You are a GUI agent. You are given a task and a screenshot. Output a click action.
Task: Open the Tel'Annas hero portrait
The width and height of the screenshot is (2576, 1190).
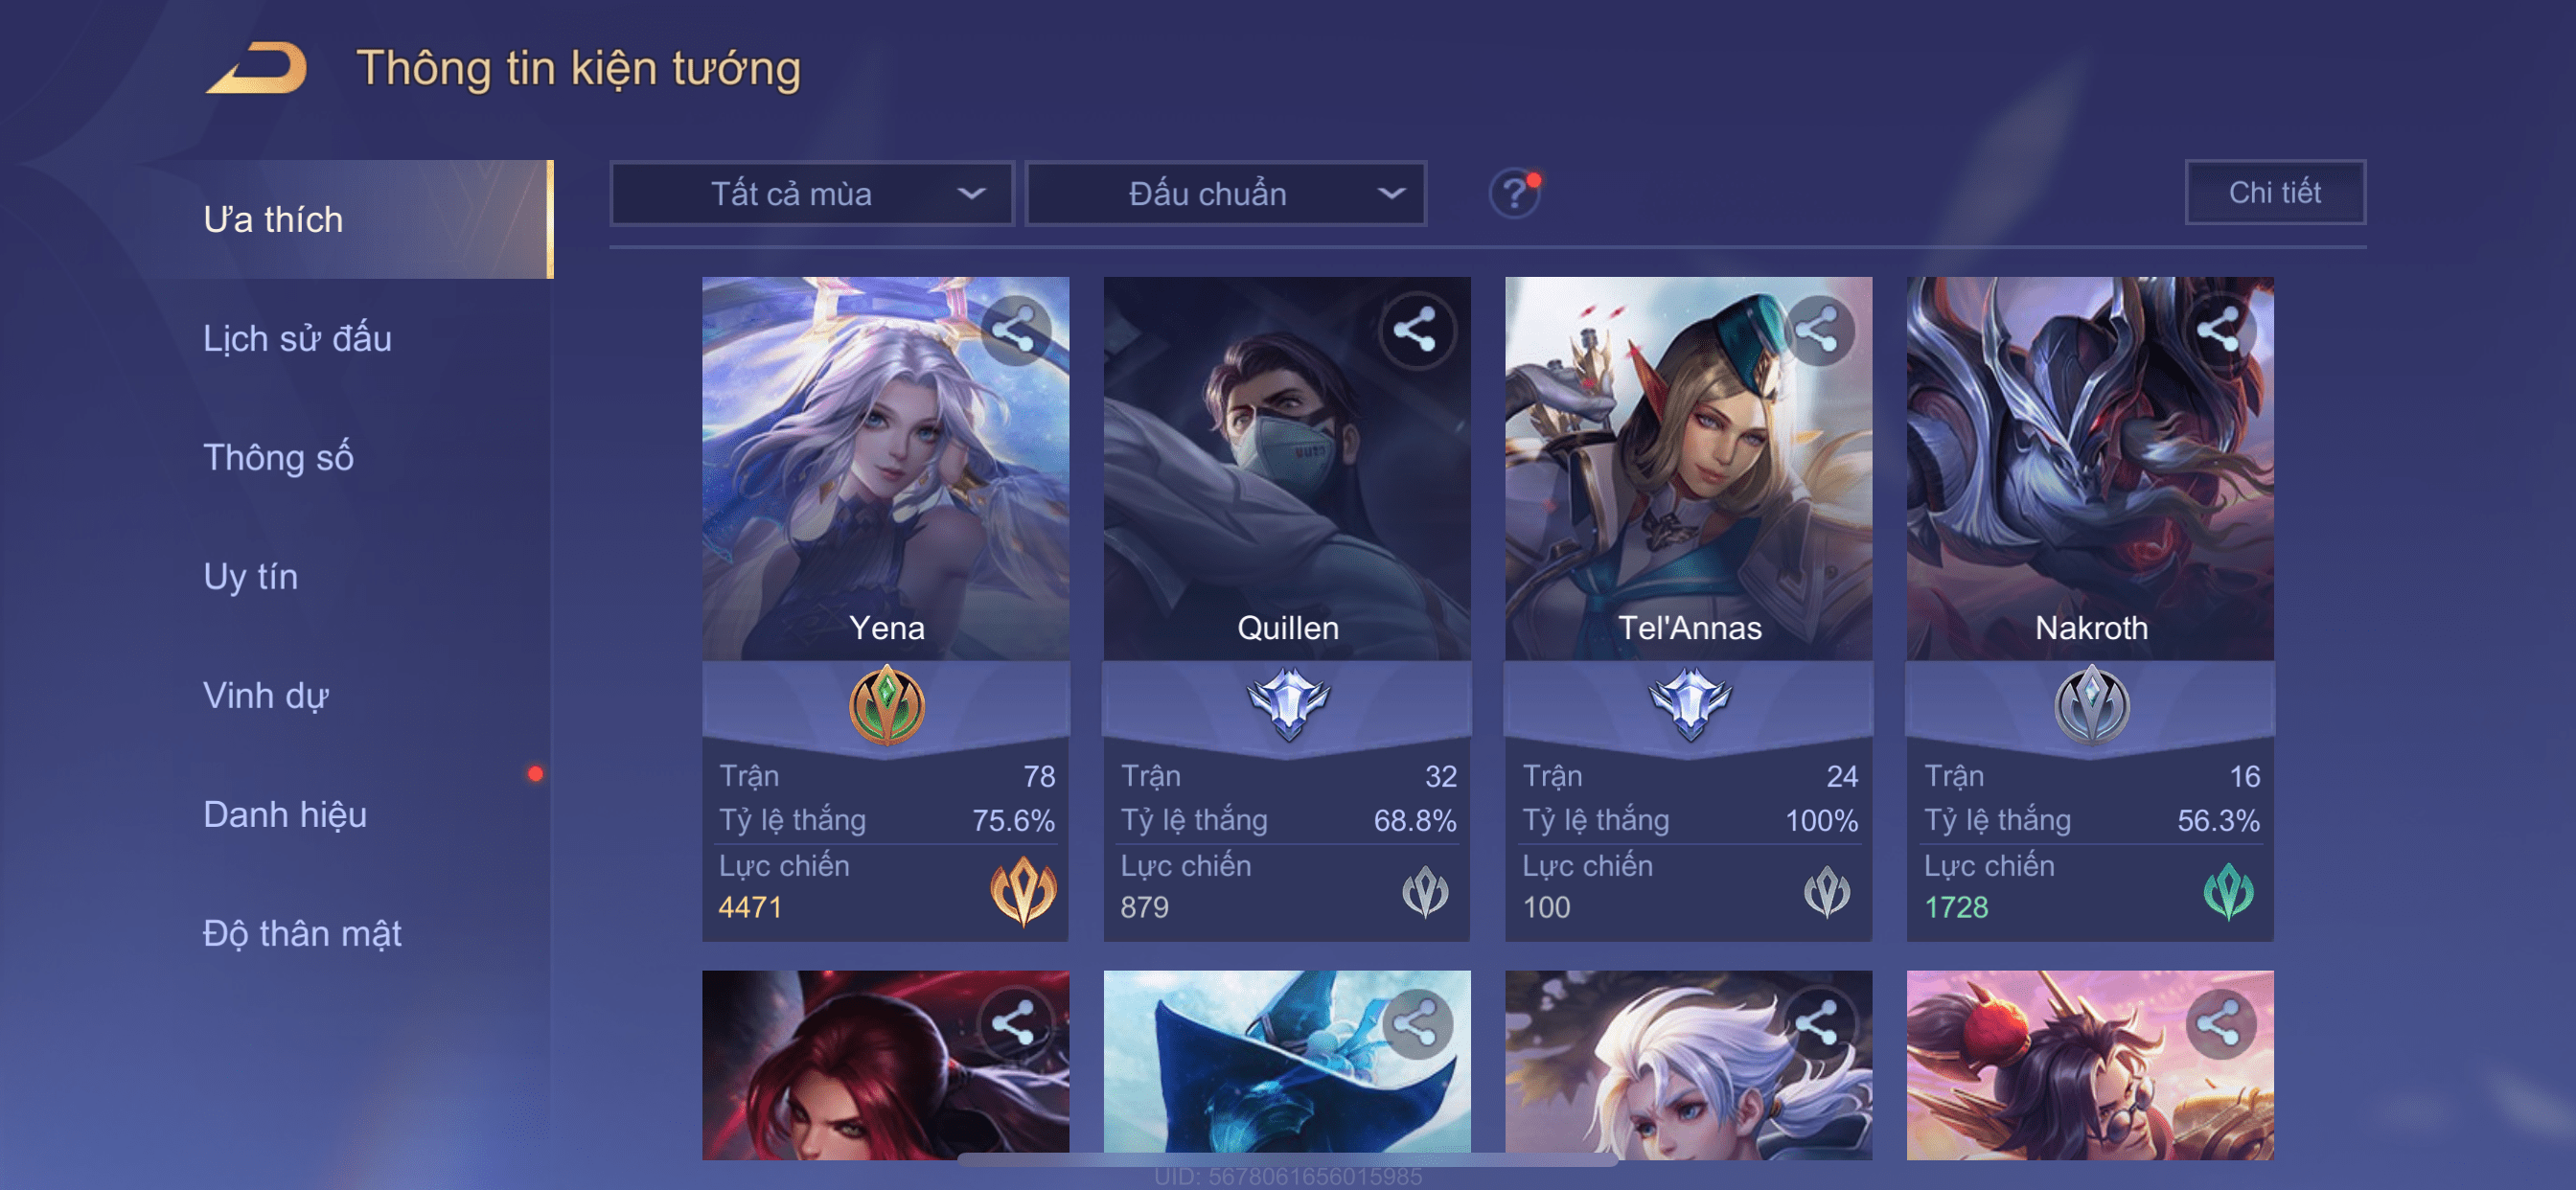(1688, 468)
